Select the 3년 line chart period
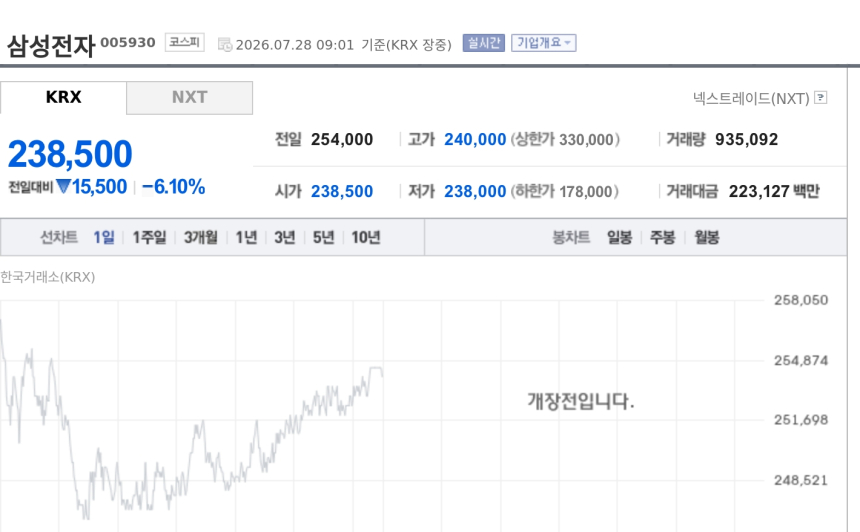Screen dimensions: 860x532 click(x=285, y=237)
